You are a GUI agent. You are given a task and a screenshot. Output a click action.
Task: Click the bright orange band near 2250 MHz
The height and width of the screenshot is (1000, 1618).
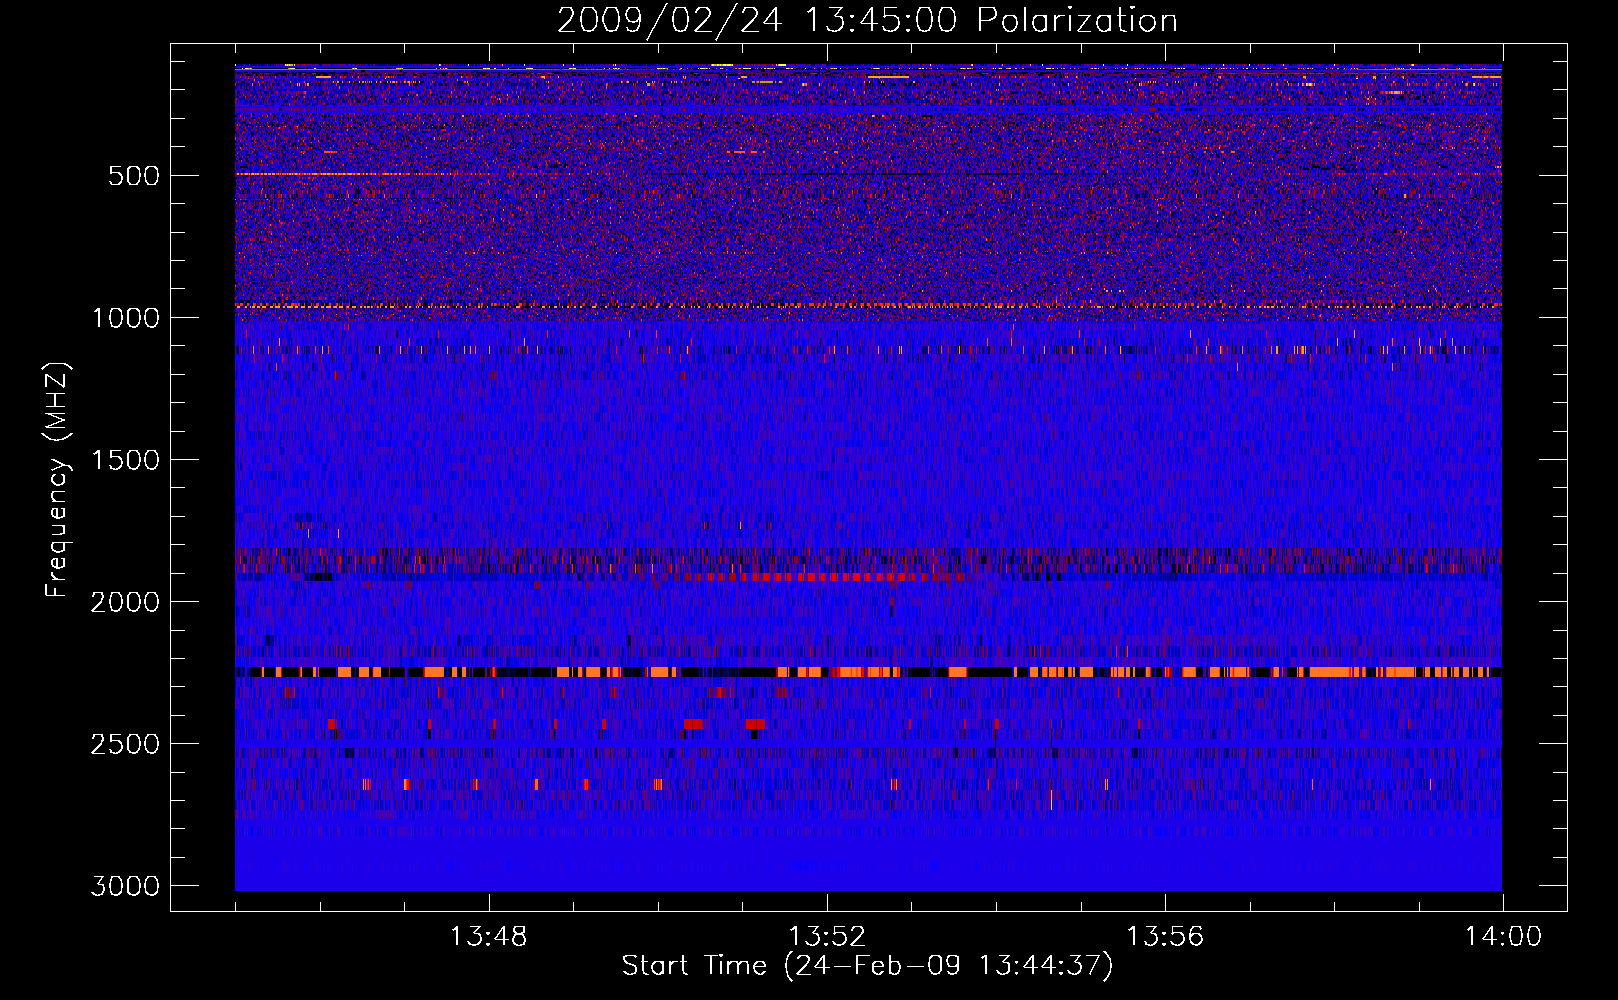click(868, 672)
